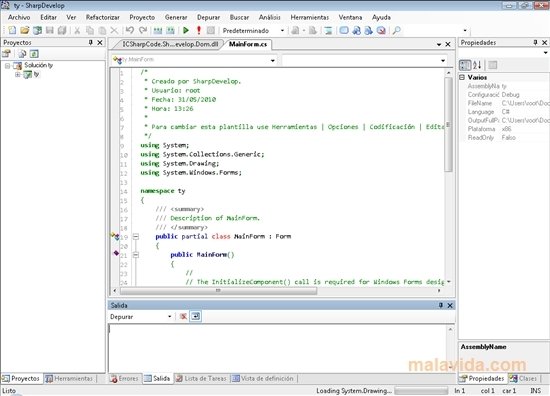The height and width of the screenshot is (396, 550).
Task: Click the show all files icon in Proyectos panel
Action: pos(22,54)
